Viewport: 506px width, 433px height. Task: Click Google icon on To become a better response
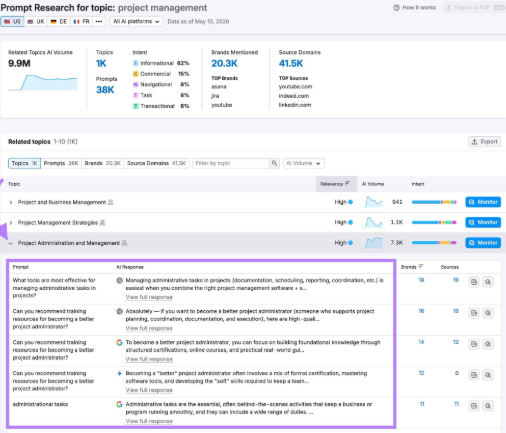click(119, 342)
